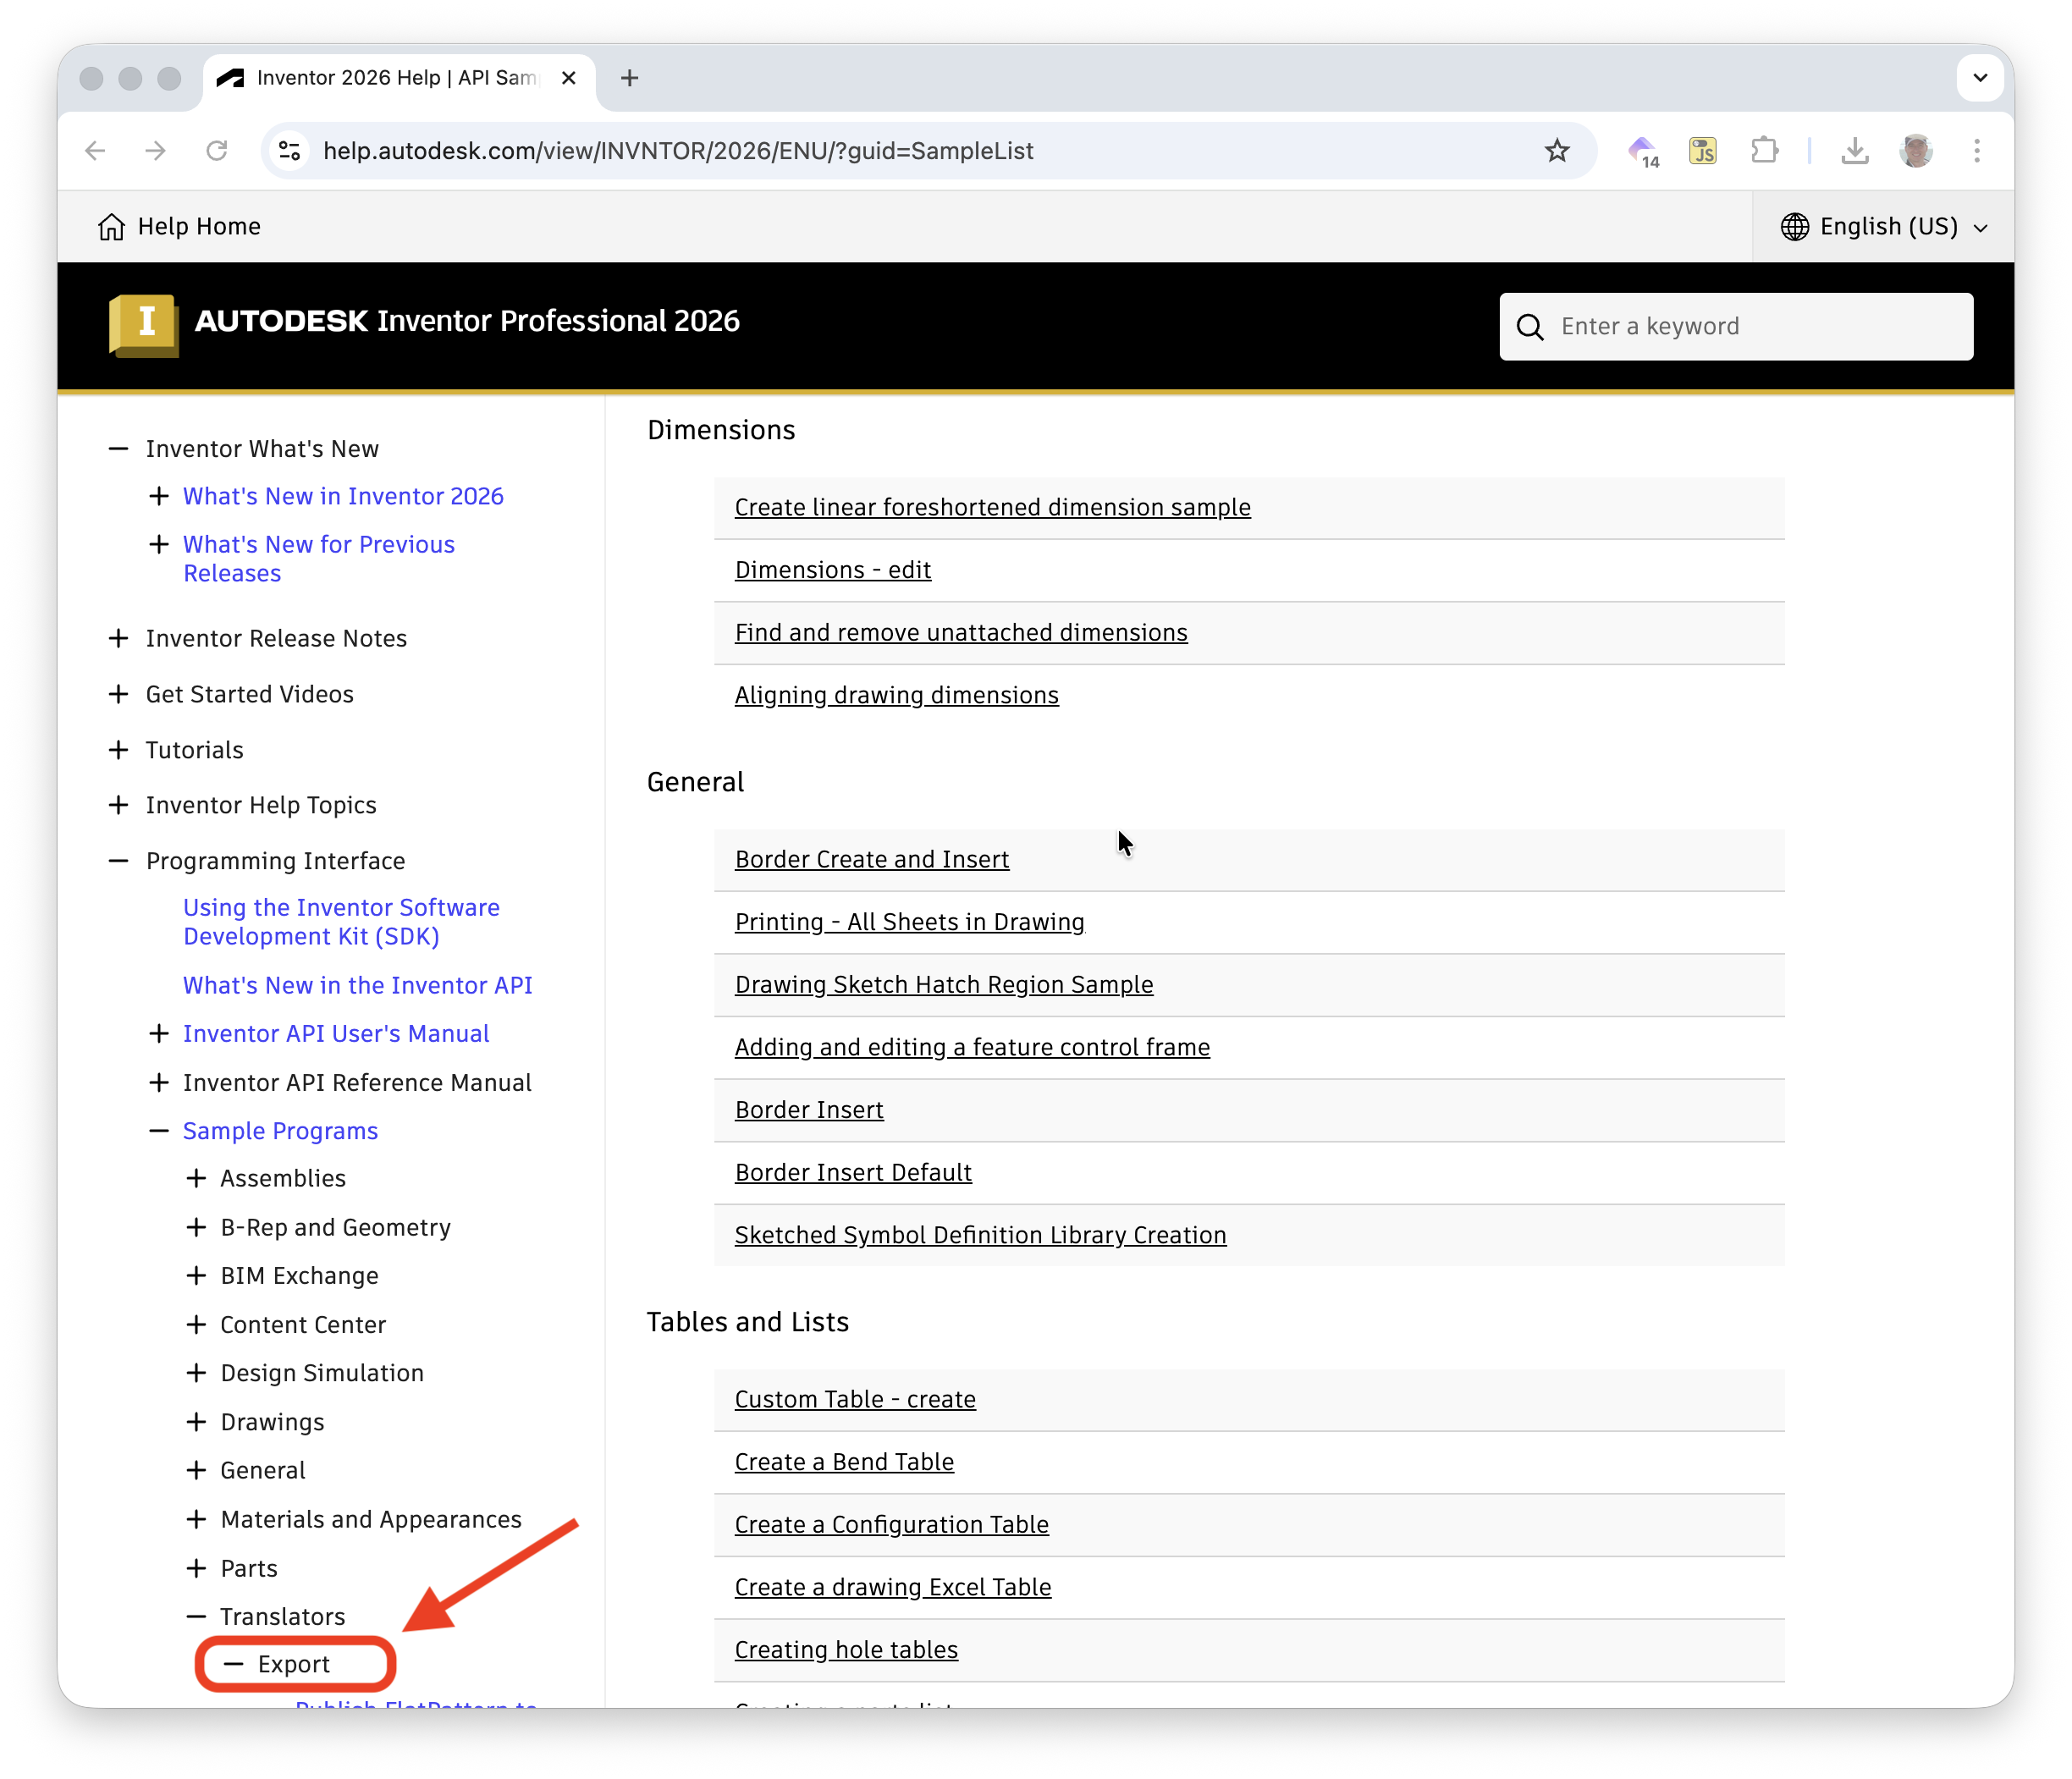Collapse the Programming Interface section
The height and width of the screenshot is (1779, 2072).
(x=119, y=860)
